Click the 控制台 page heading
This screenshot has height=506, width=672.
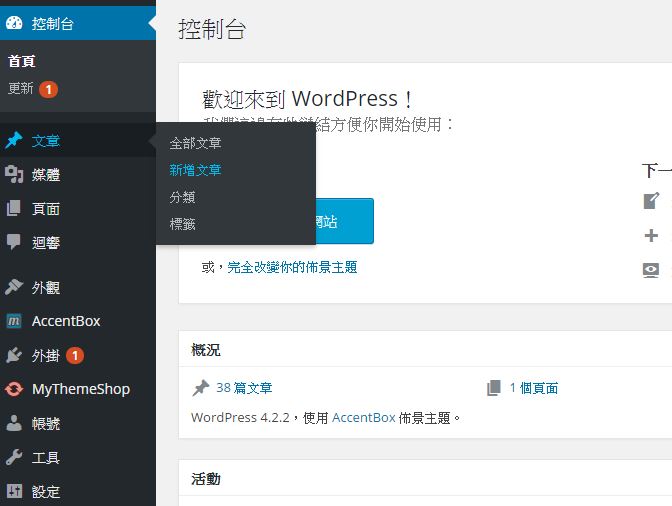coord(212,29)
